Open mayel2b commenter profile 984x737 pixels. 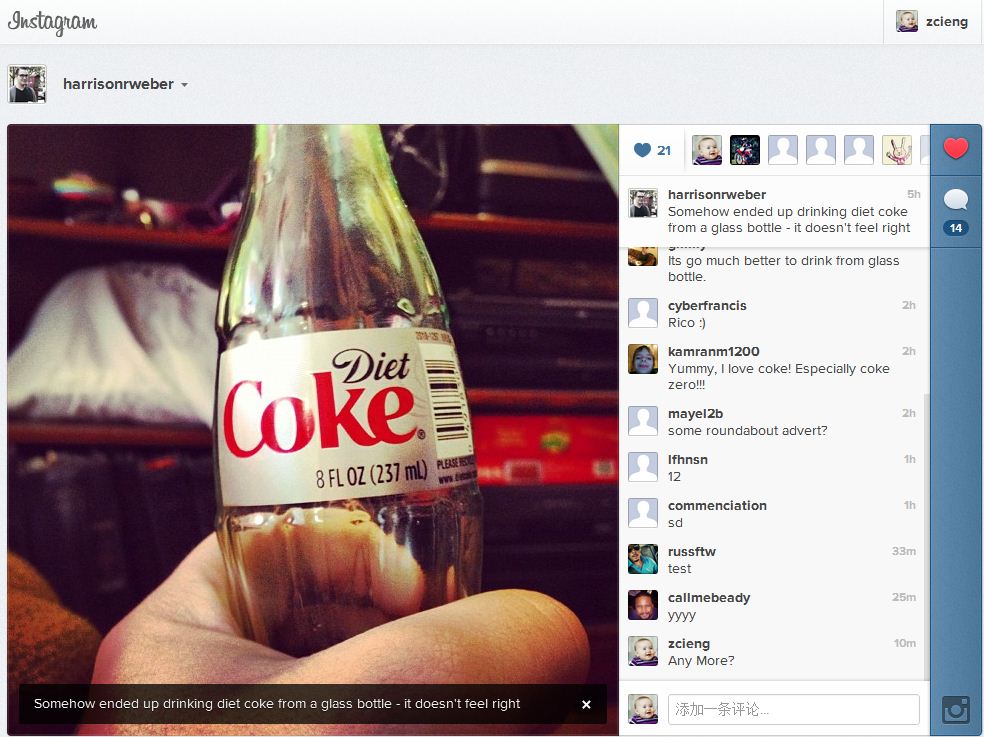tap(695, 414)
